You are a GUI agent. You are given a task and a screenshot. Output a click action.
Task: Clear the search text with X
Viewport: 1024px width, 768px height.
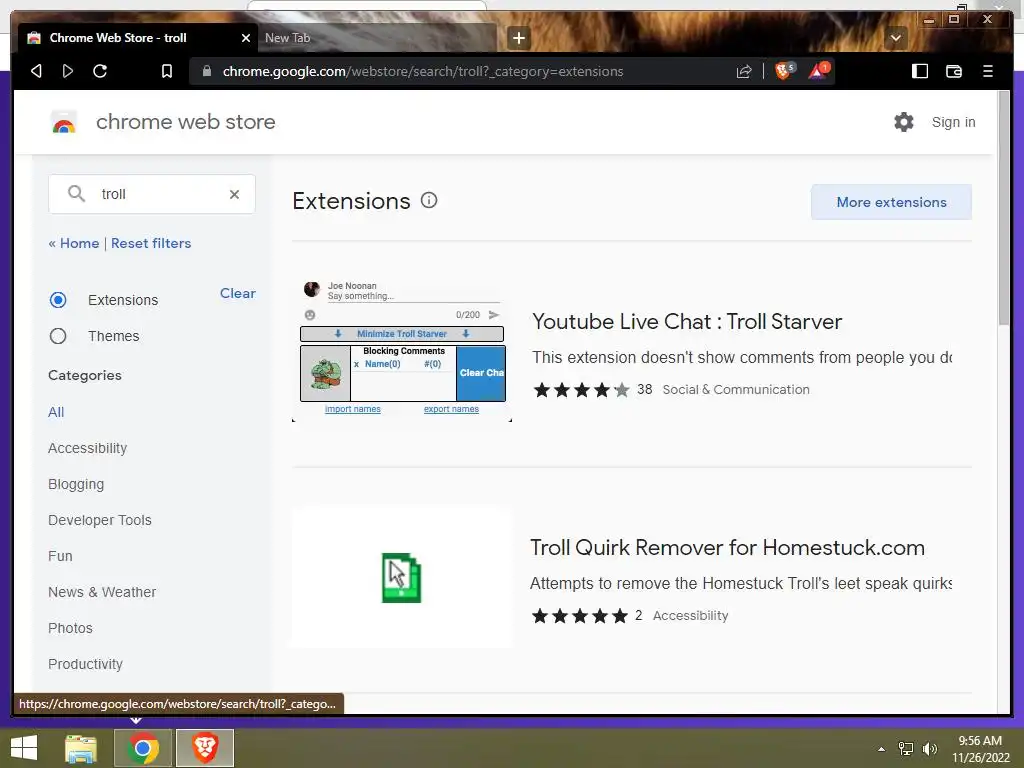click(234, 194)
